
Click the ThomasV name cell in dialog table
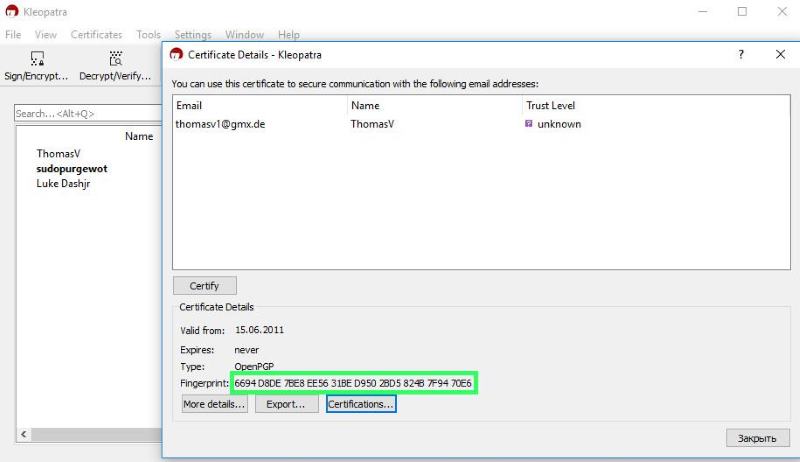click(372, 124)
